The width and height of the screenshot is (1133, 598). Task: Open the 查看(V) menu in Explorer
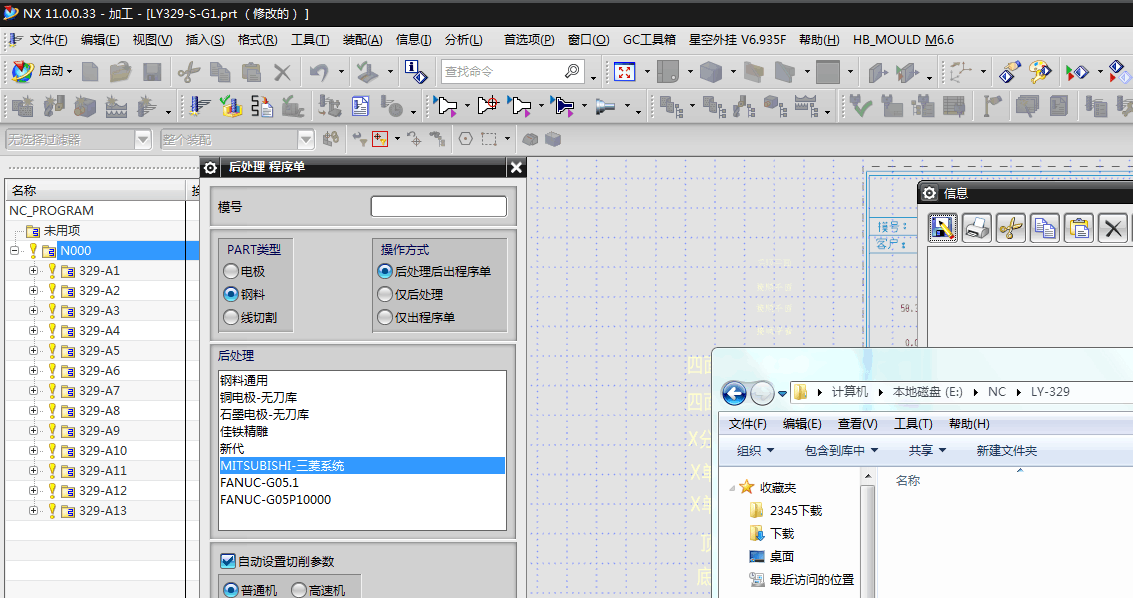[x=858, y=424]
